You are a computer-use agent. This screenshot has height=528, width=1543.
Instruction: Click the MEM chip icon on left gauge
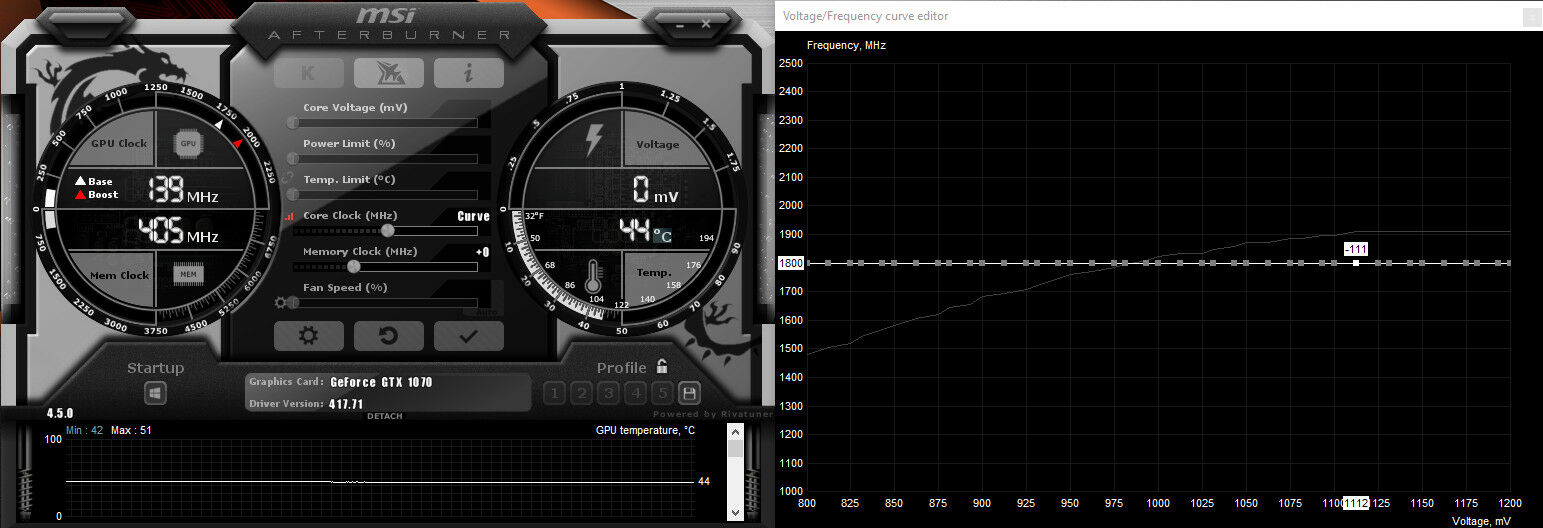click(188, 274)
